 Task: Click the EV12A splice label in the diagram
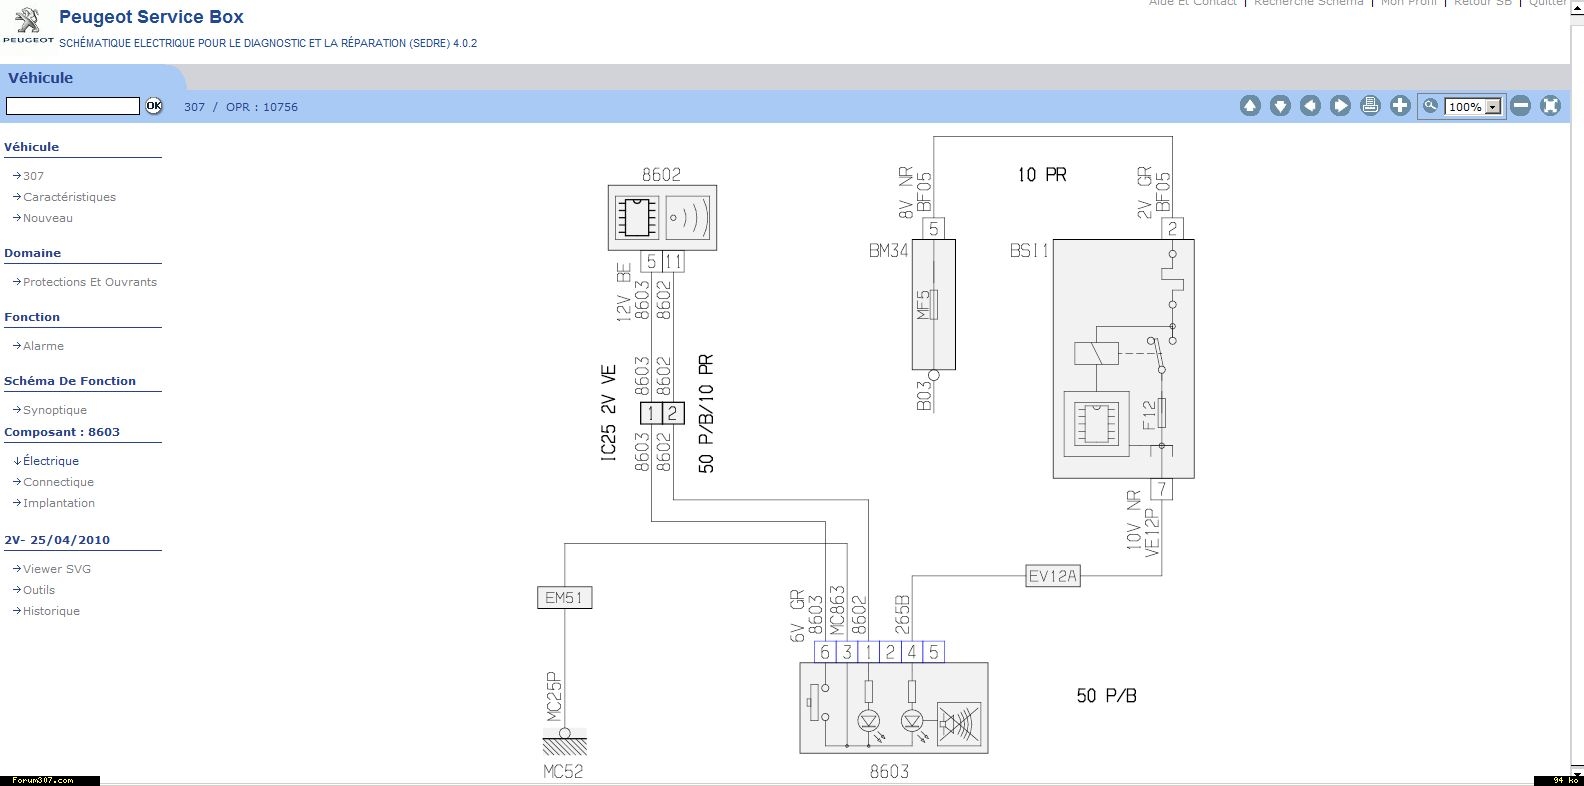coord(1053,576)
